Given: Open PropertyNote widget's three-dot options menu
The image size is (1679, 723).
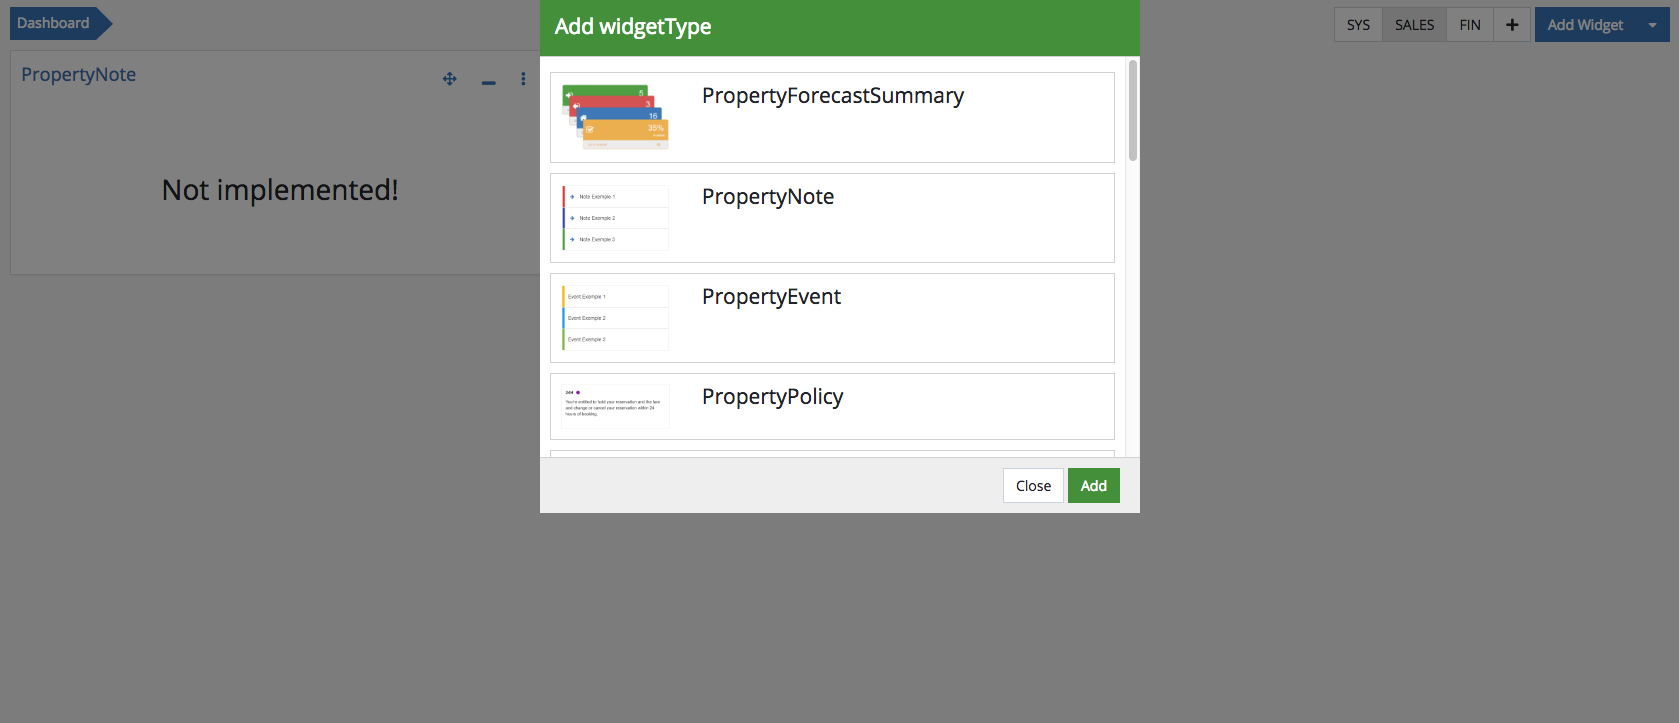Looking at the screenshot, I should 523,79.
